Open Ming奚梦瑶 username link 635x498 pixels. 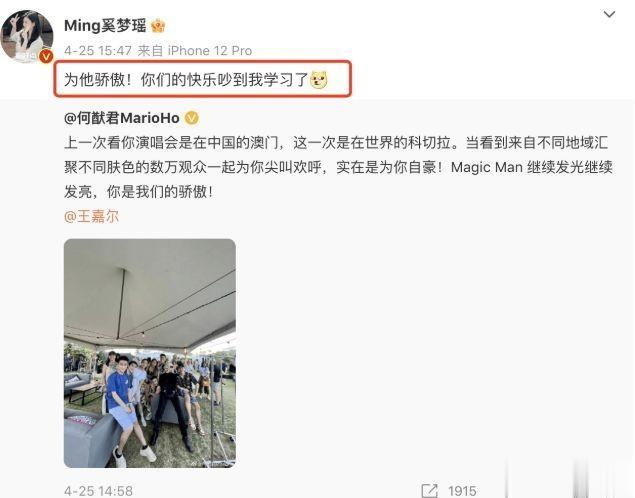105,26
